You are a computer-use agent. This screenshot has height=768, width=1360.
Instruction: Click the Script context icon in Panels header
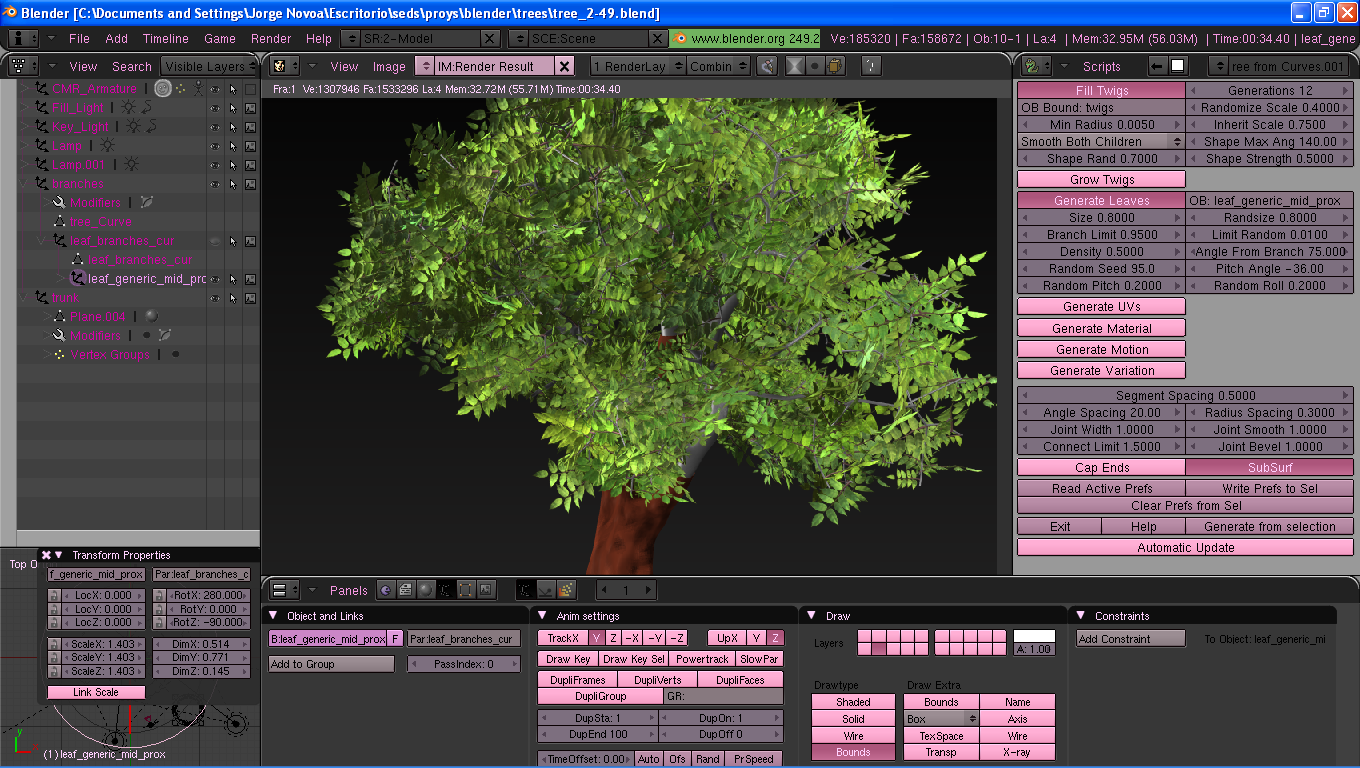click(x=406, y=590)
